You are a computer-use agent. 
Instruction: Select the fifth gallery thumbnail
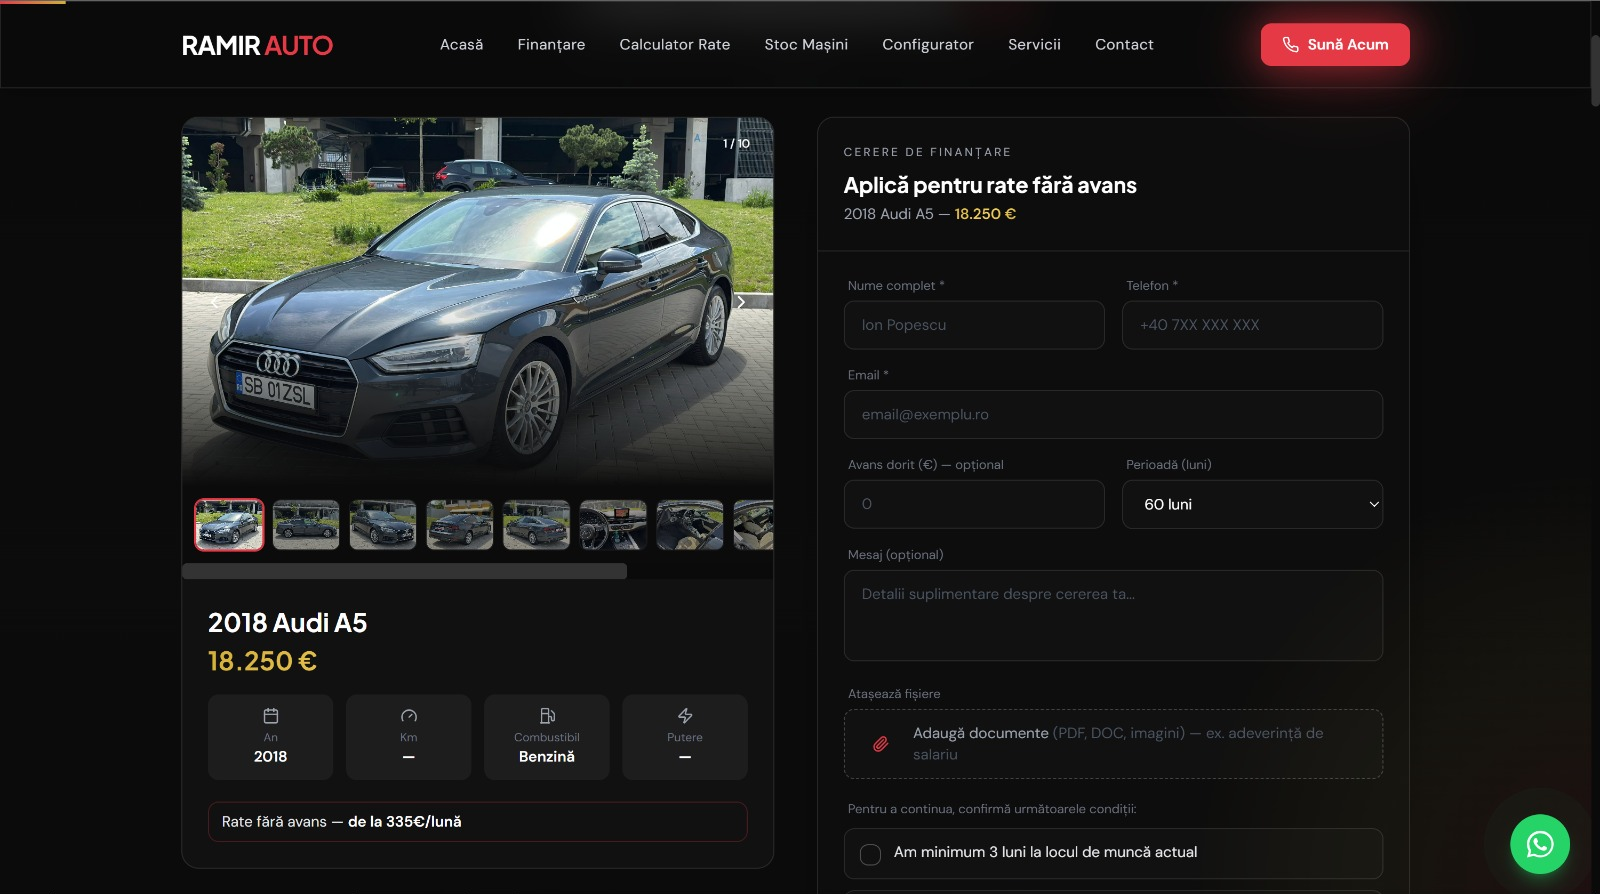pyautogui.click(x=536, y=525)
